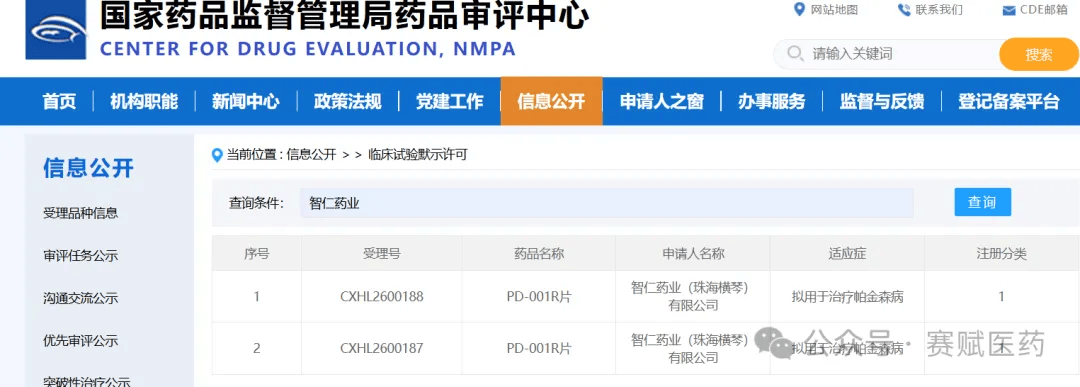The height and width of the screenshot is (387, 1080).
Task: Open the 联系我们 link
Action: pos(939,10)
